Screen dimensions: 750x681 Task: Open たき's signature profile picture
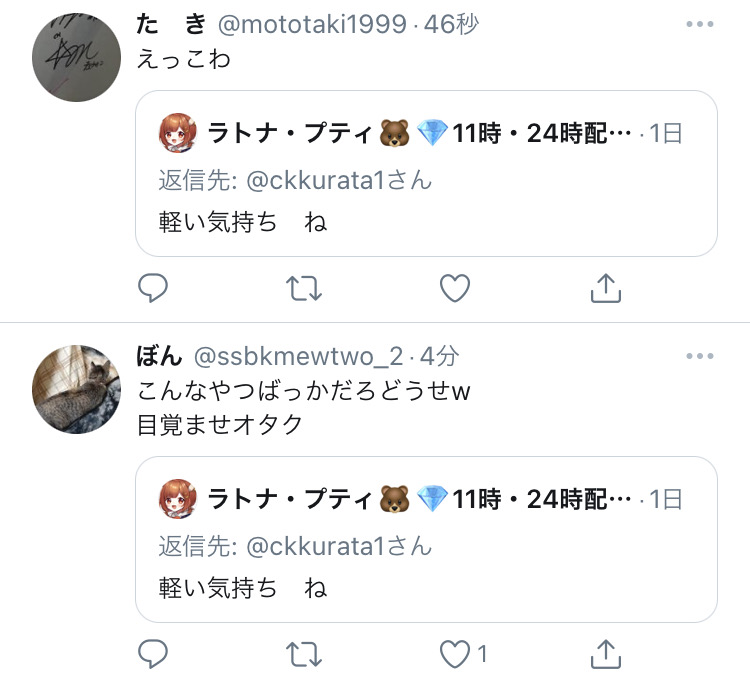click(77, 57)
